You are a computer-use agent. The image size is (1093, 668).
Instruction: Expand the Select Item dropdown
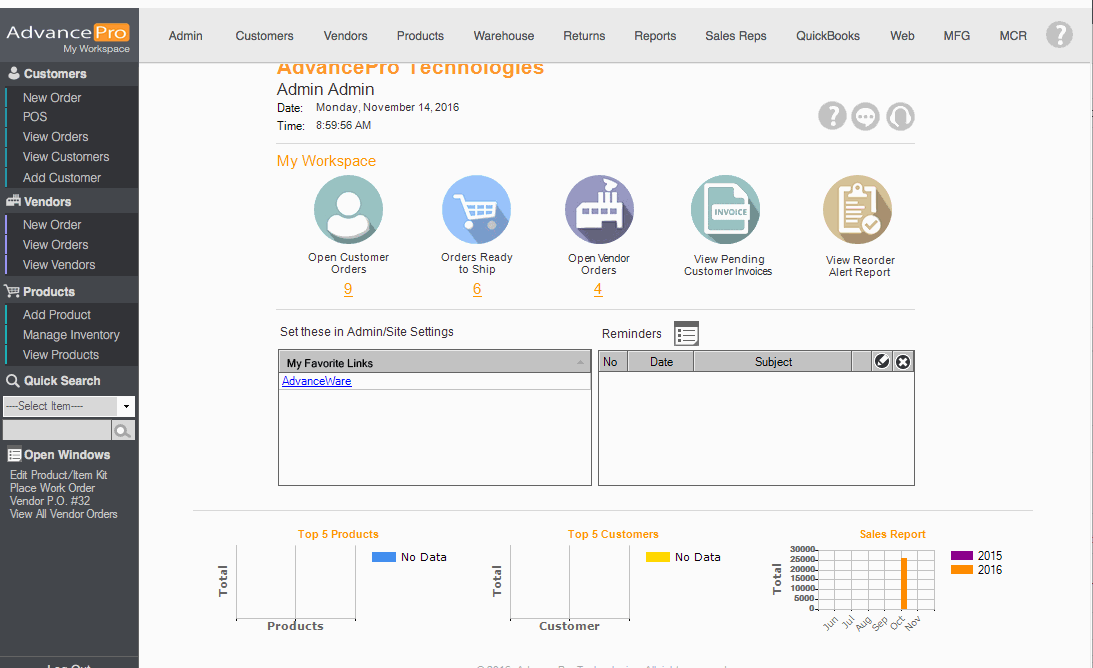tap(126, 407)
